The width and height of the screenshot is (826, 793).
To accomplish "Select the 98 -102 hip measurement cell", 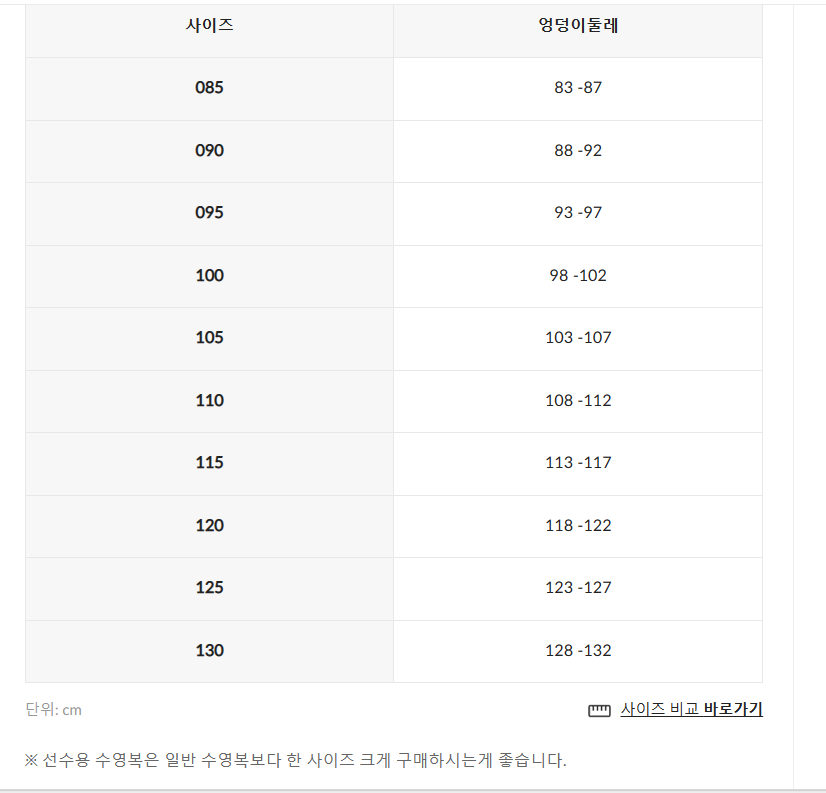I will point(578,276).
